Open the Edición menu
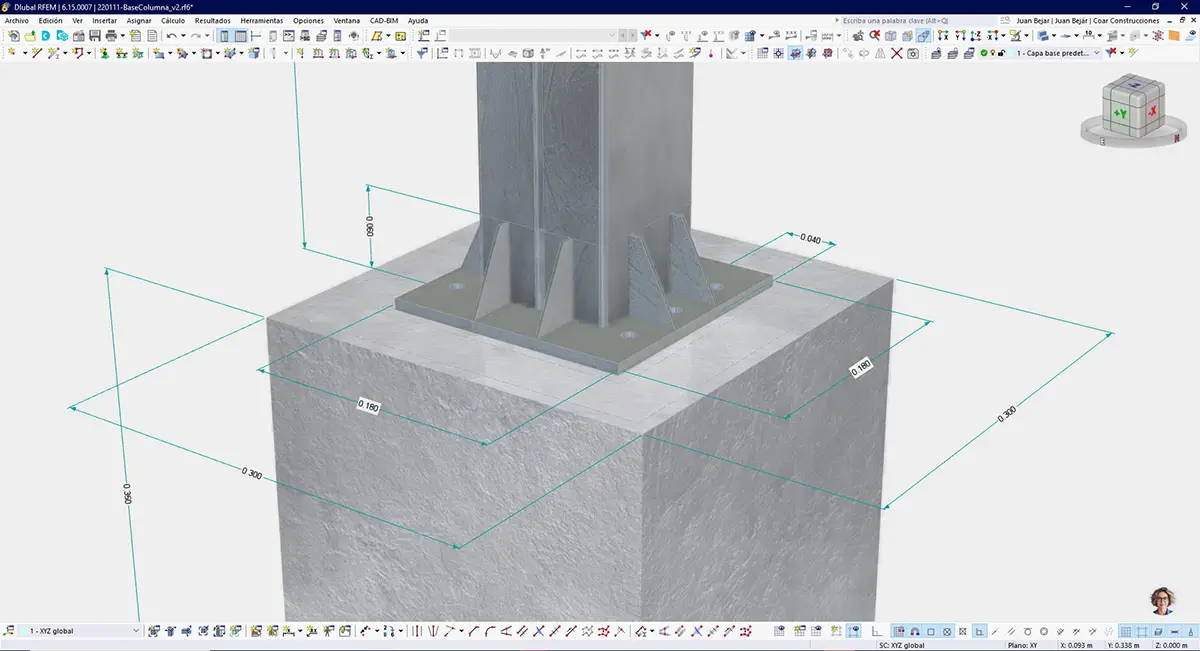 tap(50, 20)
